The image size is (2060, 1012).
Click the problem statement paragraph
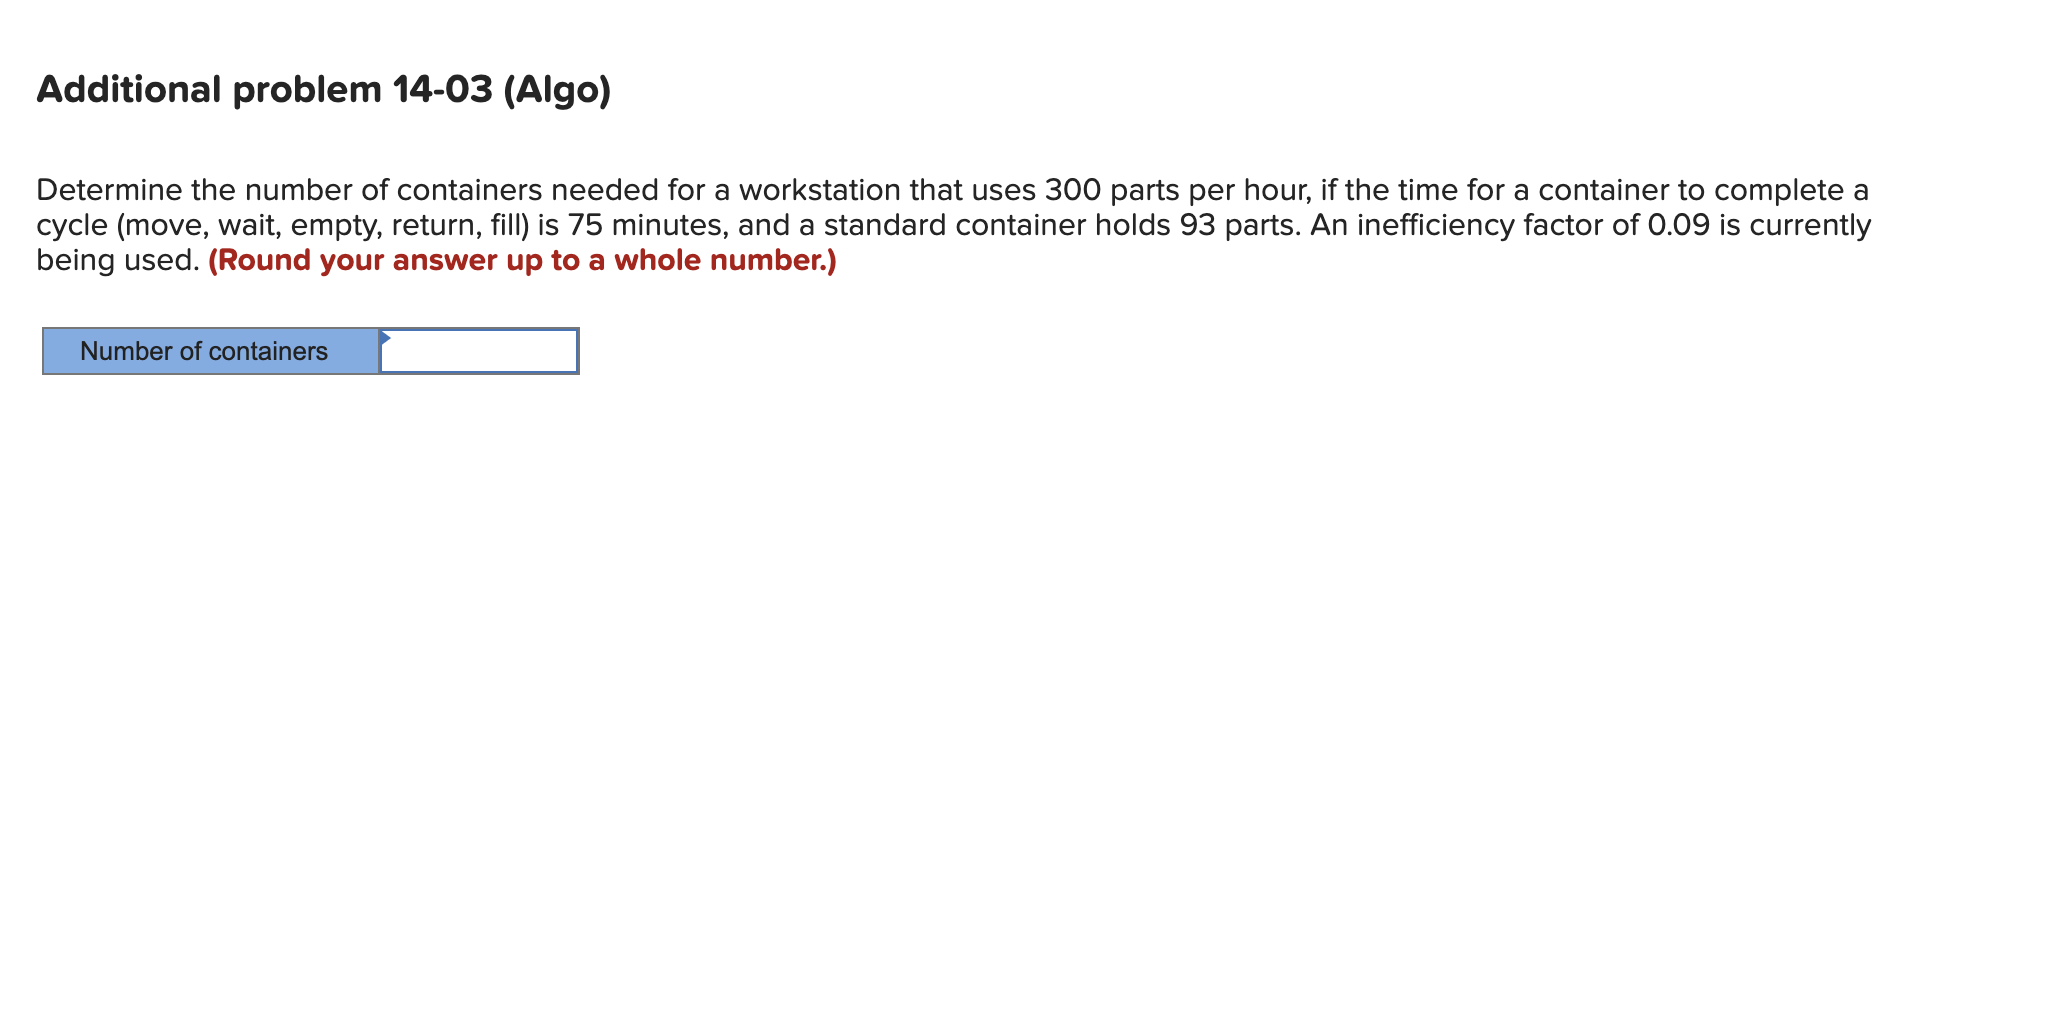(950, 222)
